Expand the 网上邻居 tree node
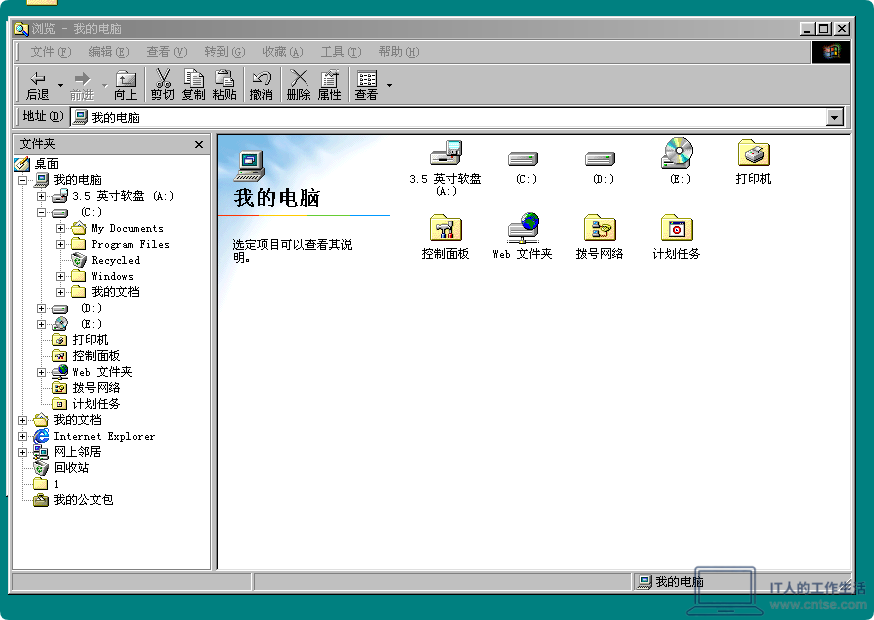Viewport: 874px width, 620px height. (23, 452)
